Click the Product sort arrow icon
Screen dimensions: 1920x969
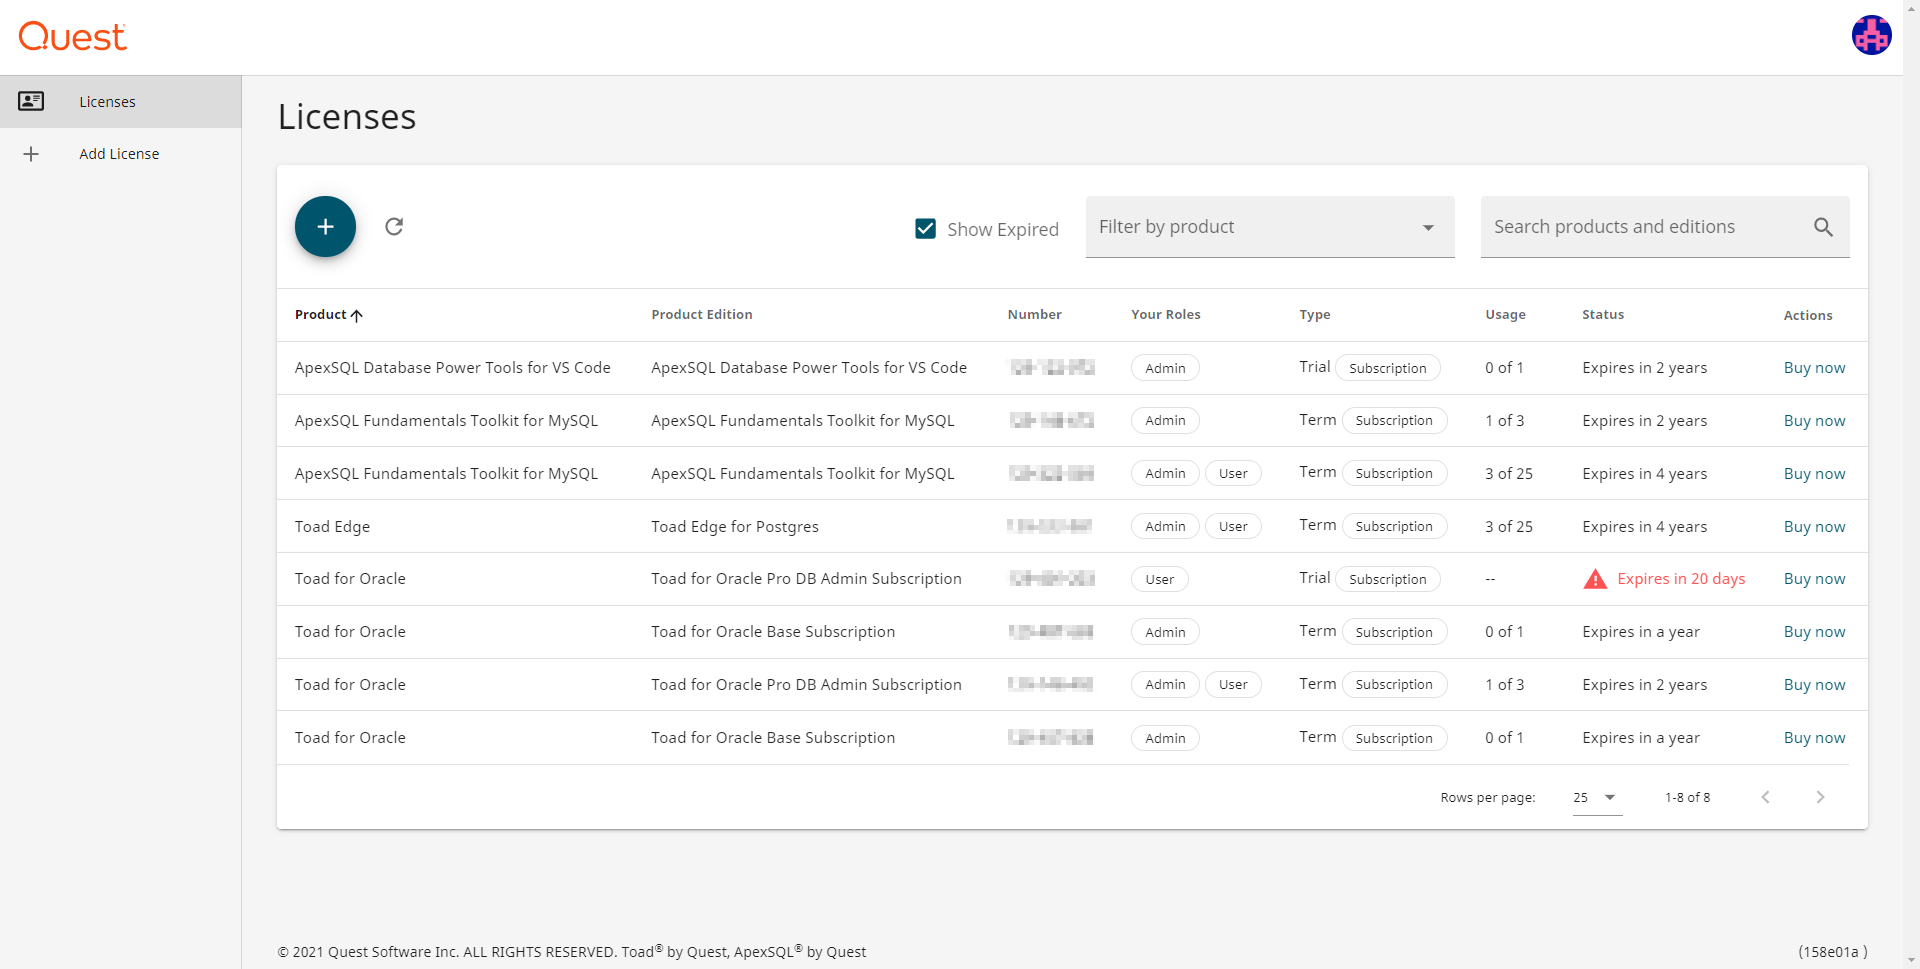pyautogui.click(x=357, y=315)
